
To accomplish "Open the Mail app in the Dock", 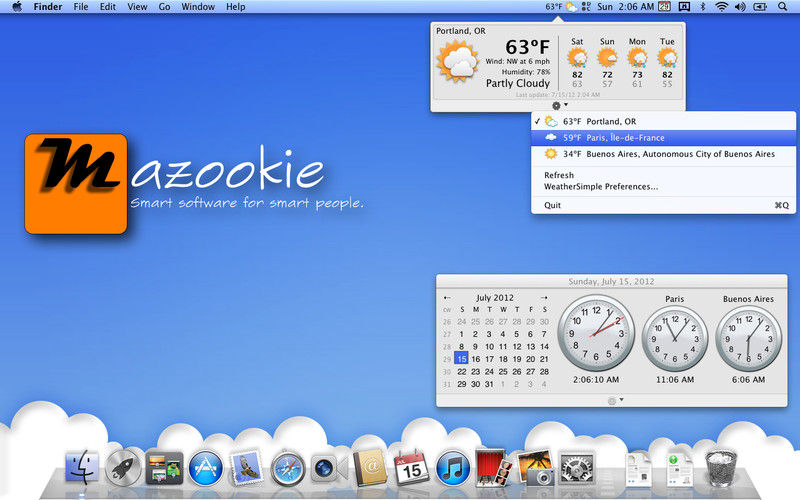I will coord(247,467).
